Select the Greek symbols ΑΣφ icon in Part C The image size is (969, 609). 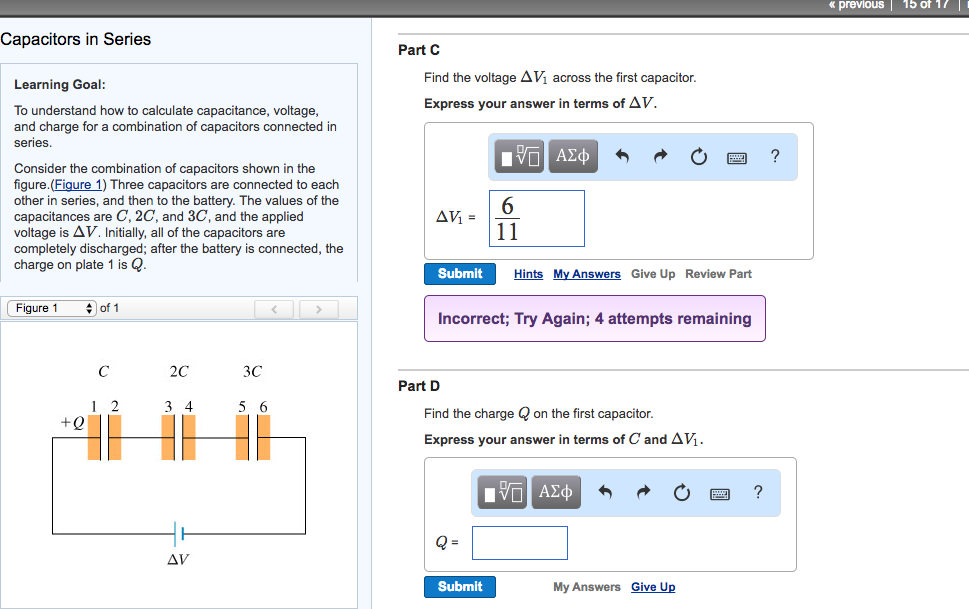coord(572,156)
